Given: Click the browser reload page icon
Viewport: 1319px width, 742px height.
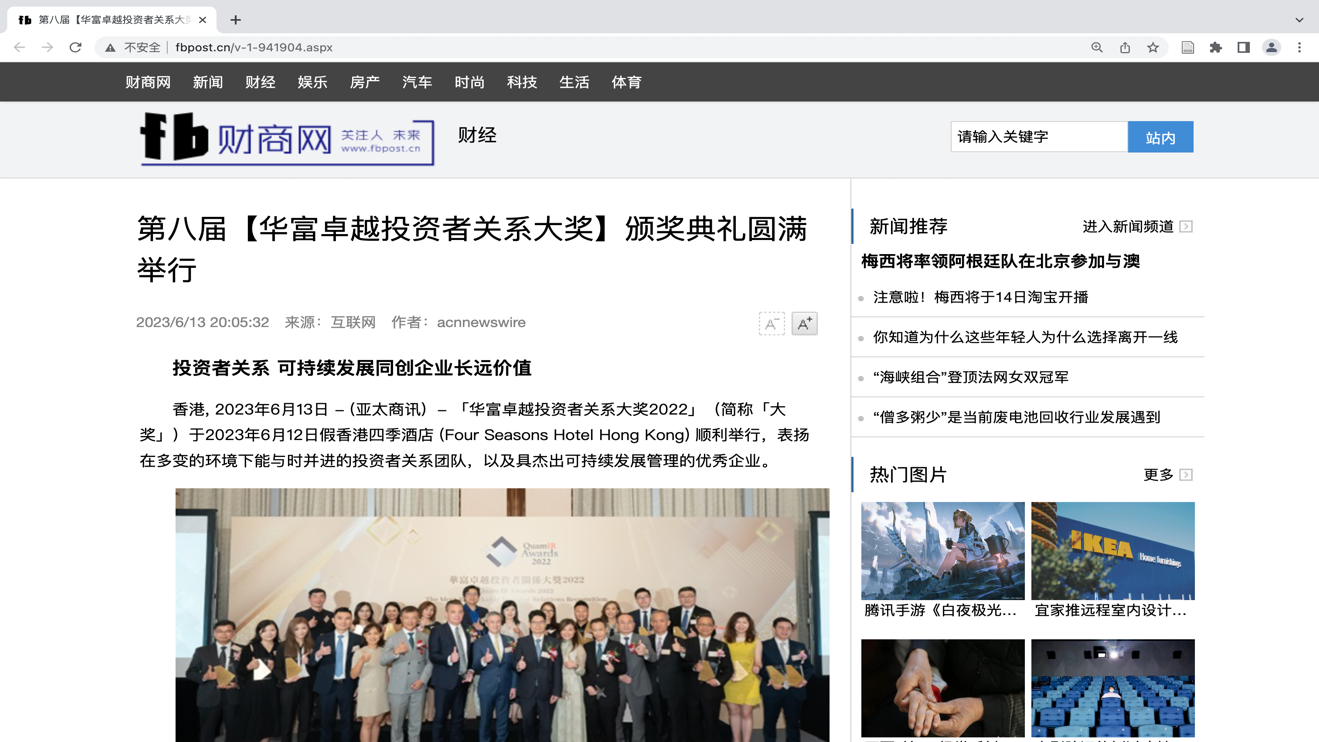Looking at the screenshot, I should coord(75,47).
